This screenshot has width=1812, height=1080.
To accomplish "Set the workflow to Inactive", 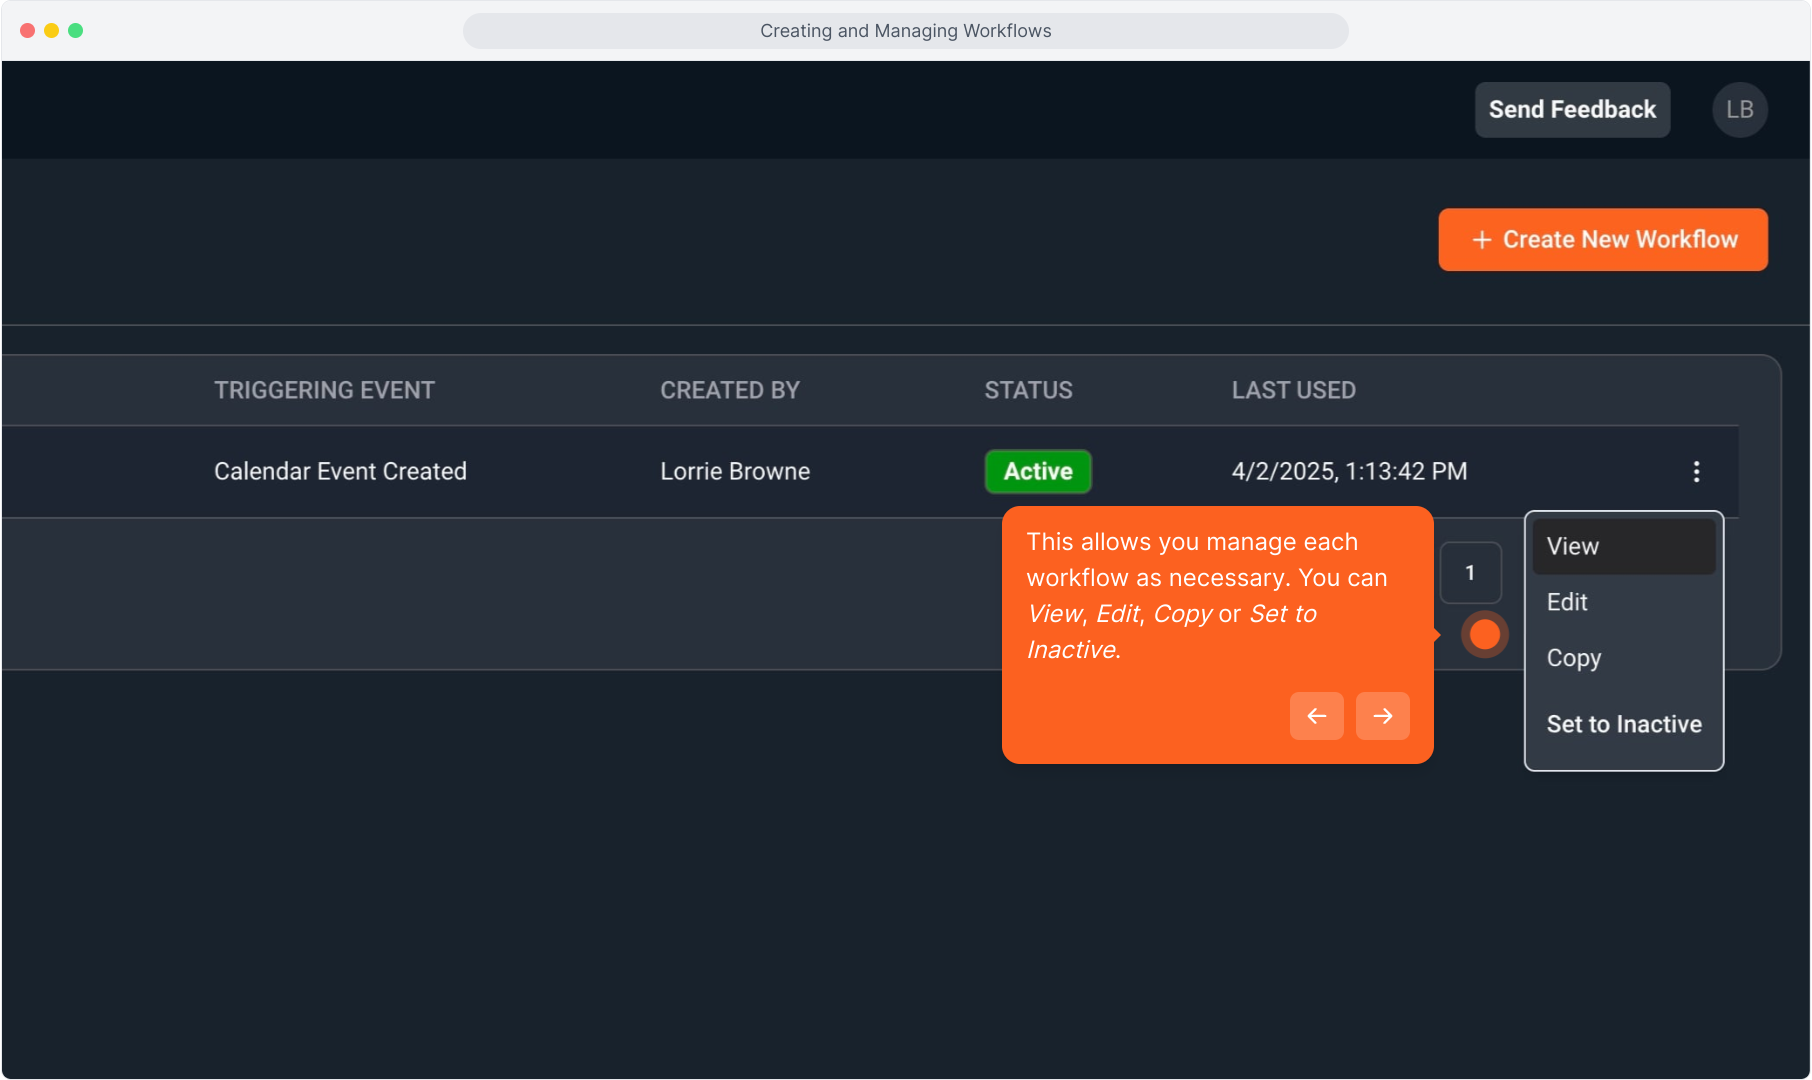I will click(1623, 724).
